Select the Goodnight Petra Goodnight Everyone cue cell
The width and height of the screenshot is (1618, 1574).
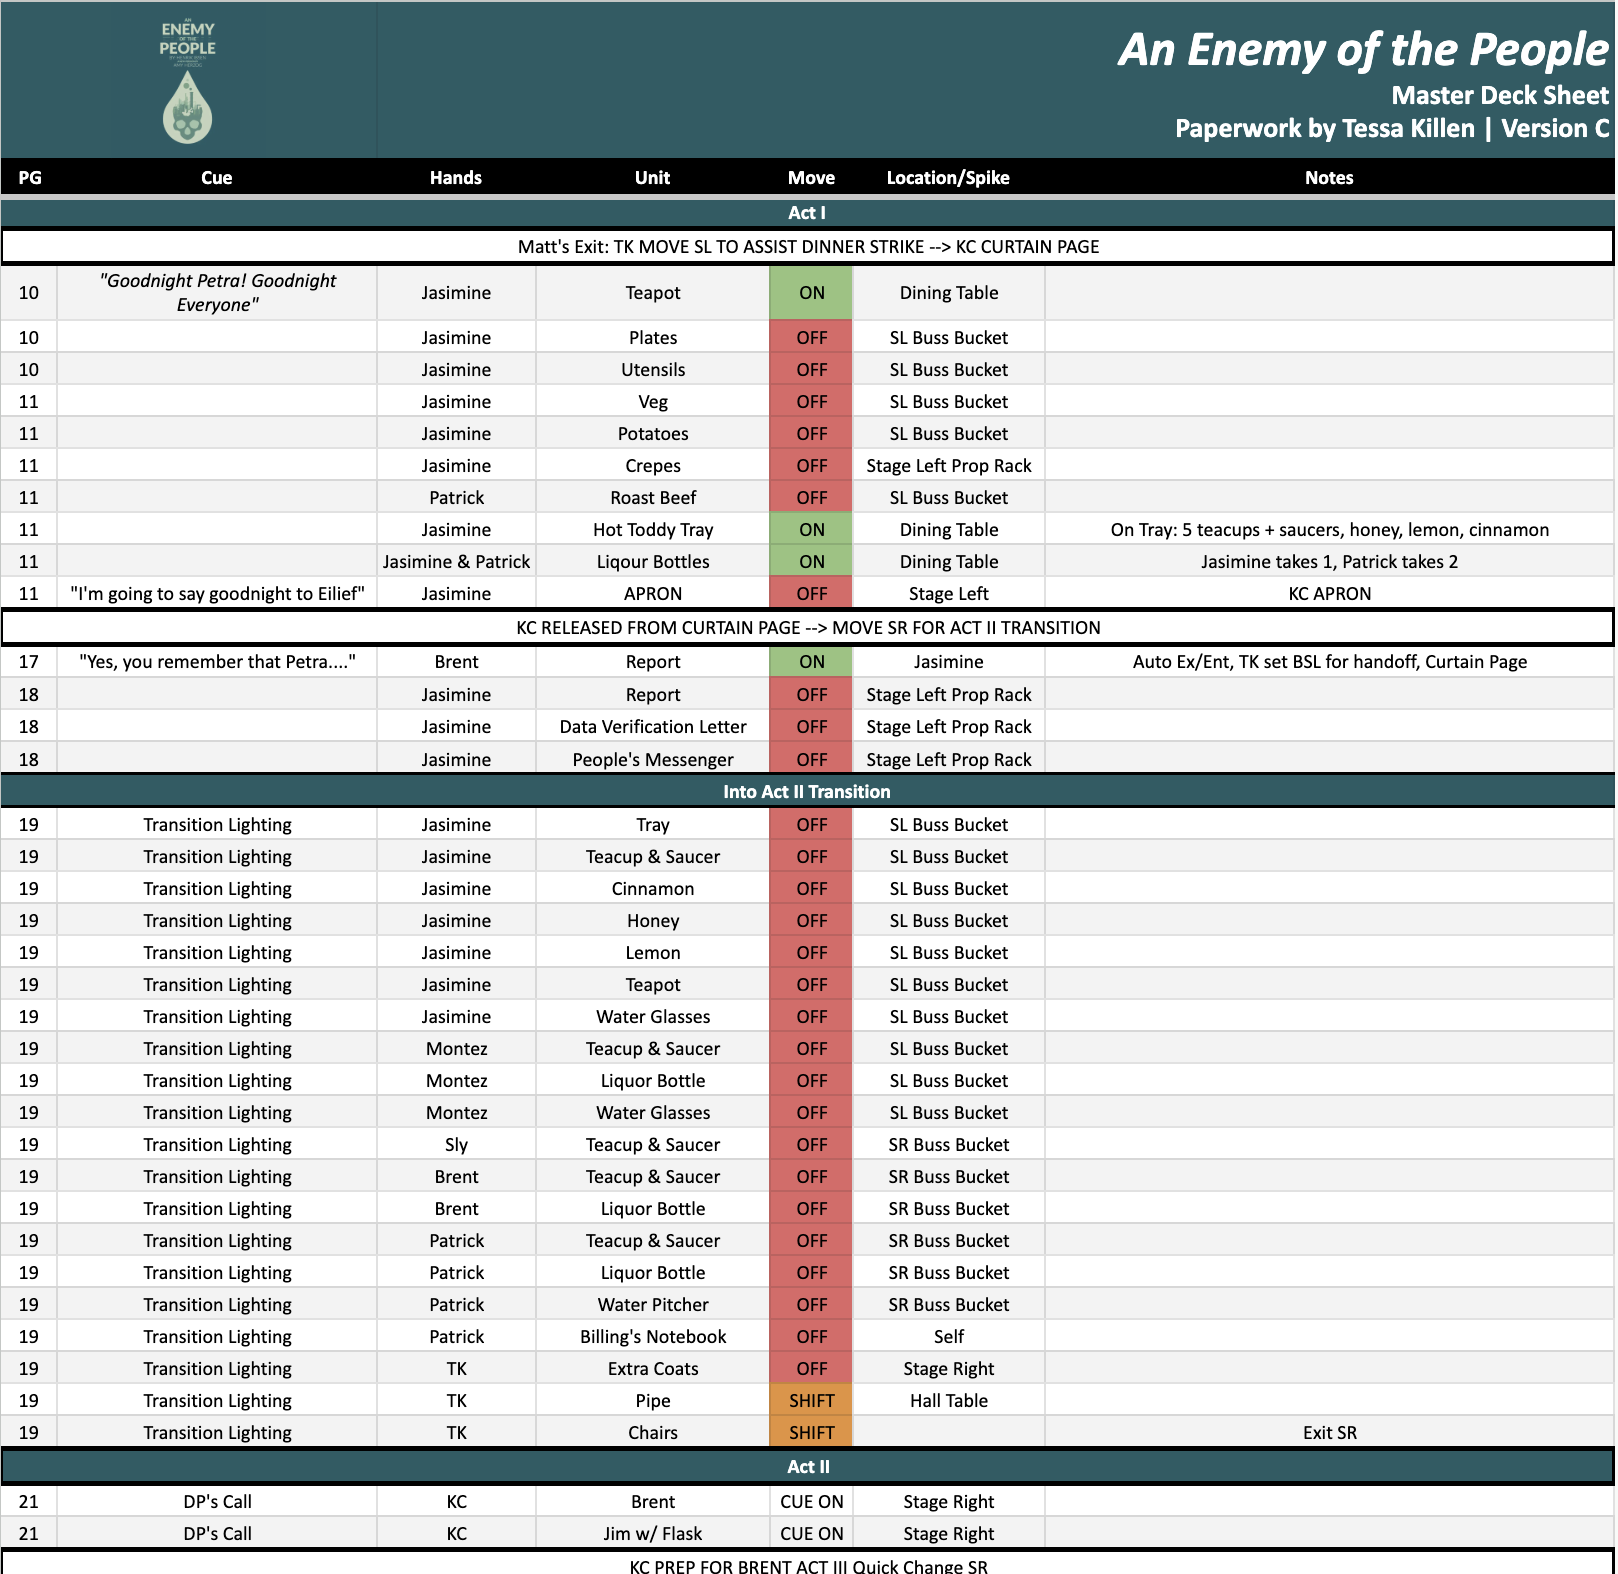(216, 292)
